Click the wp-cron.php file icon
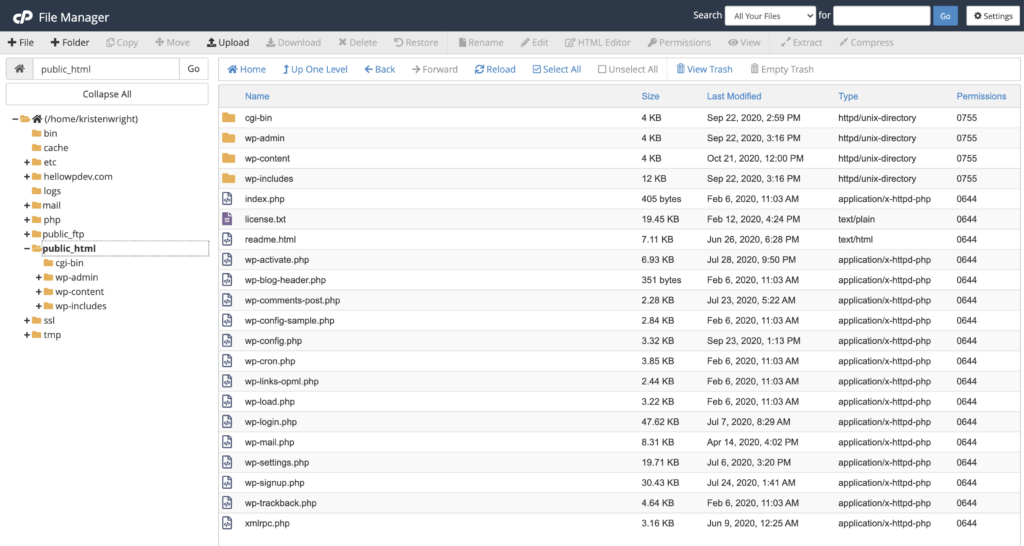The image size is (1024, 546). [227, 361]
